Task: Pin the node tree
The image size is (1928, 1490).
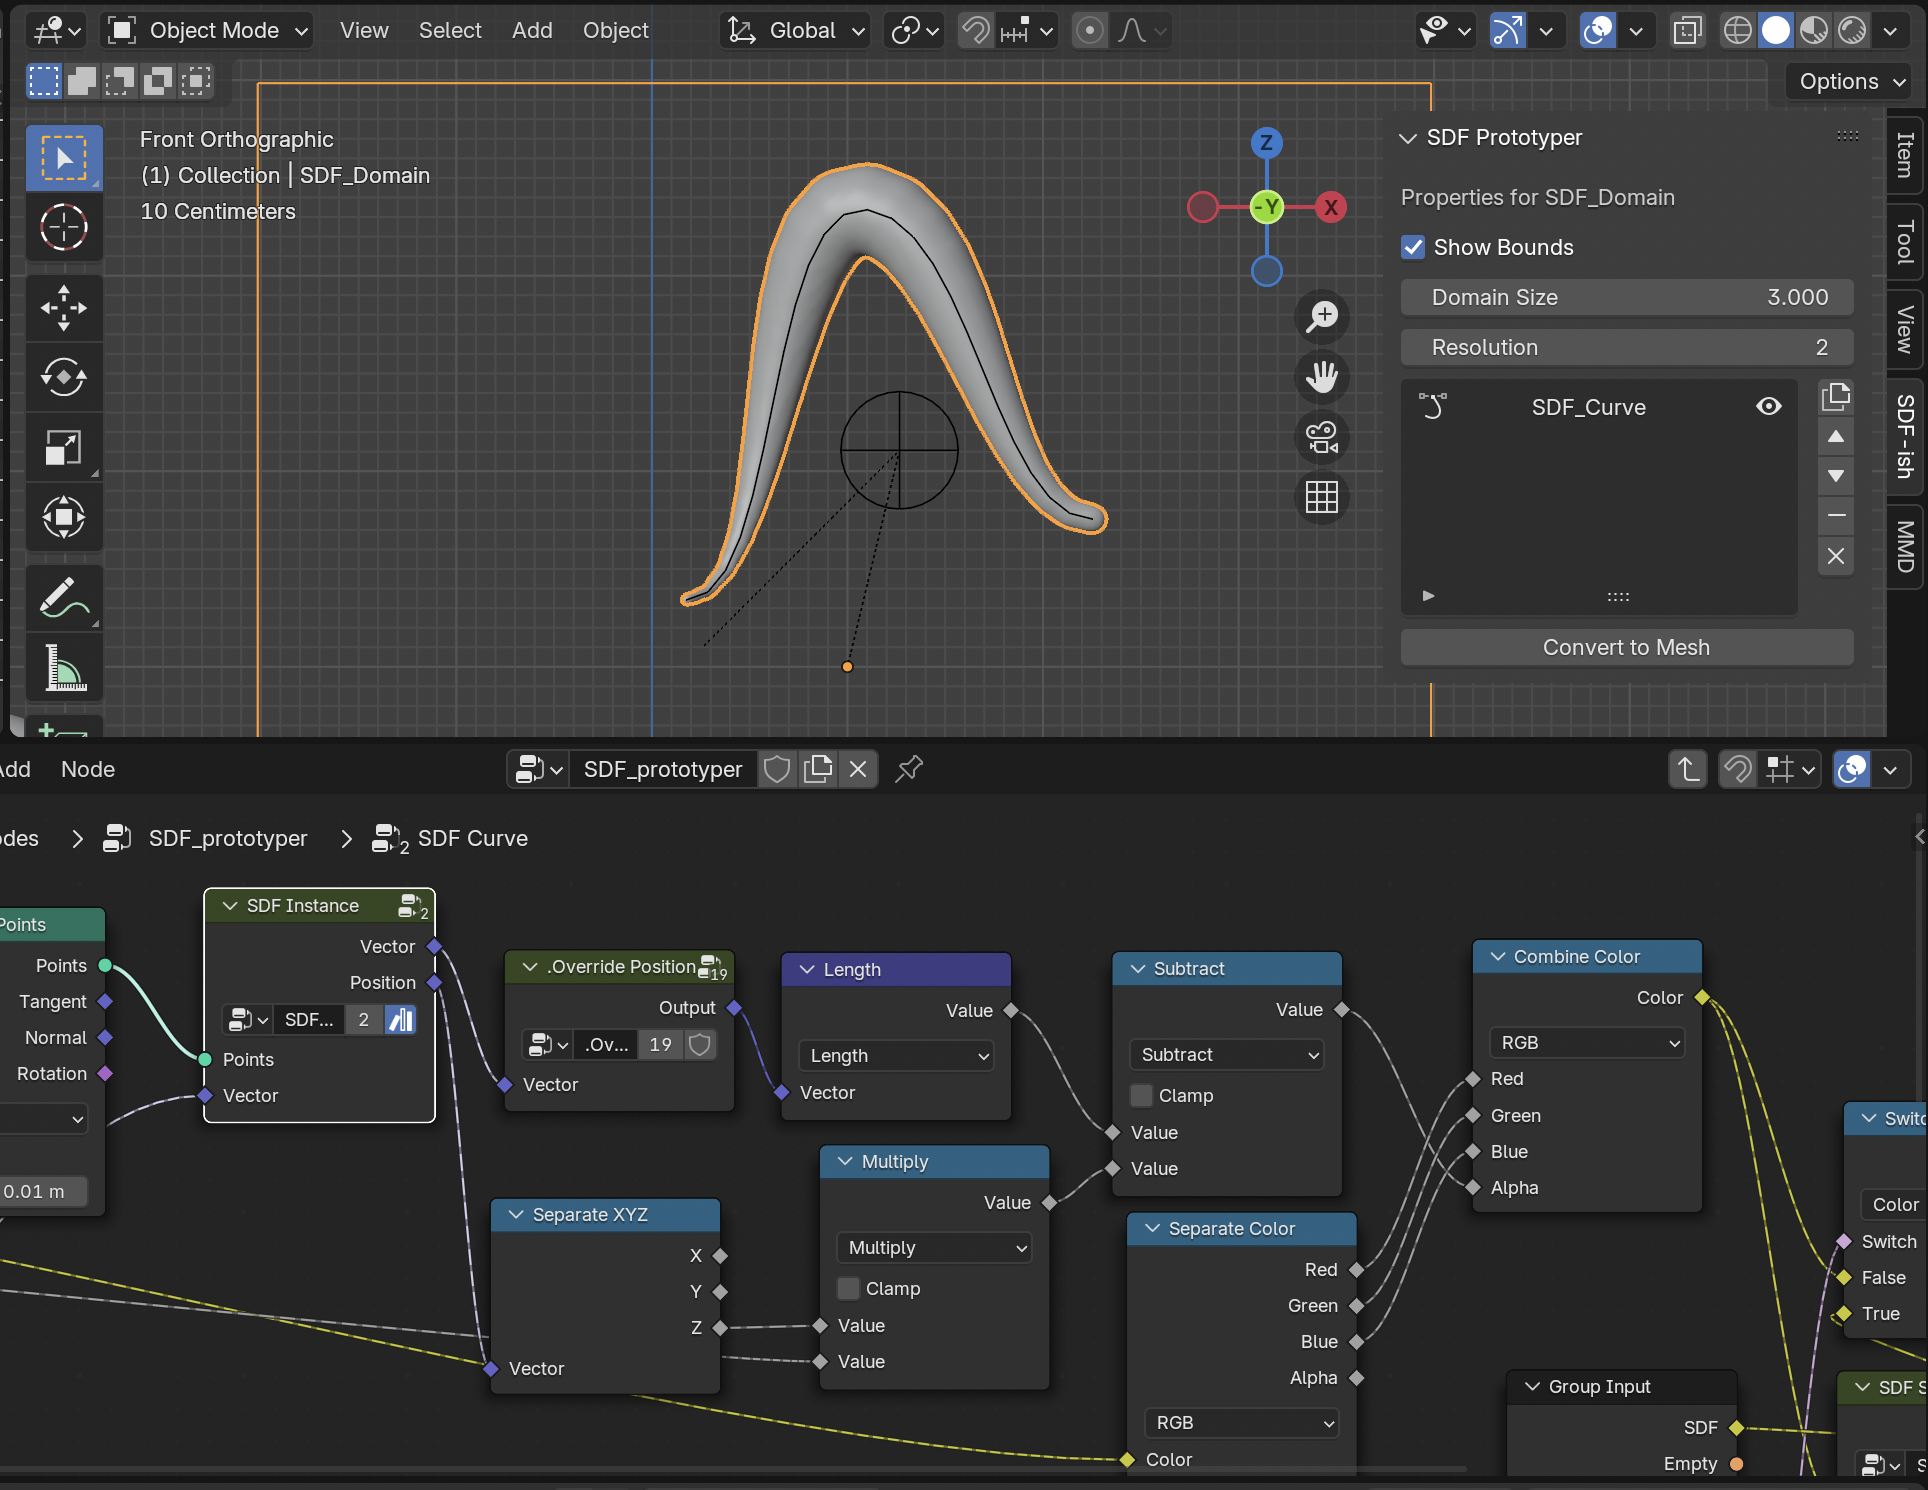Action: pos(909,769)
